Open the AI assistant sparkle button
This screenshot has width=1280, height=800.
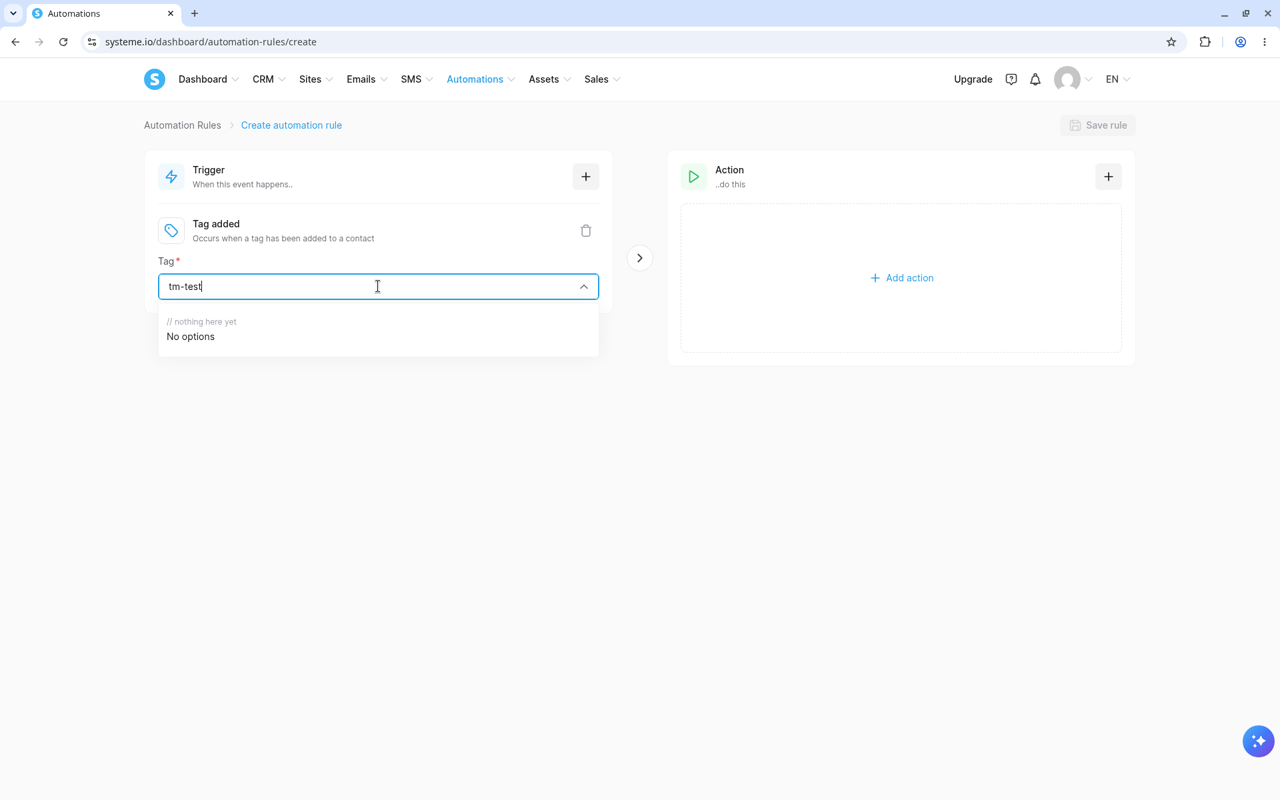(x=1258, y=741)
